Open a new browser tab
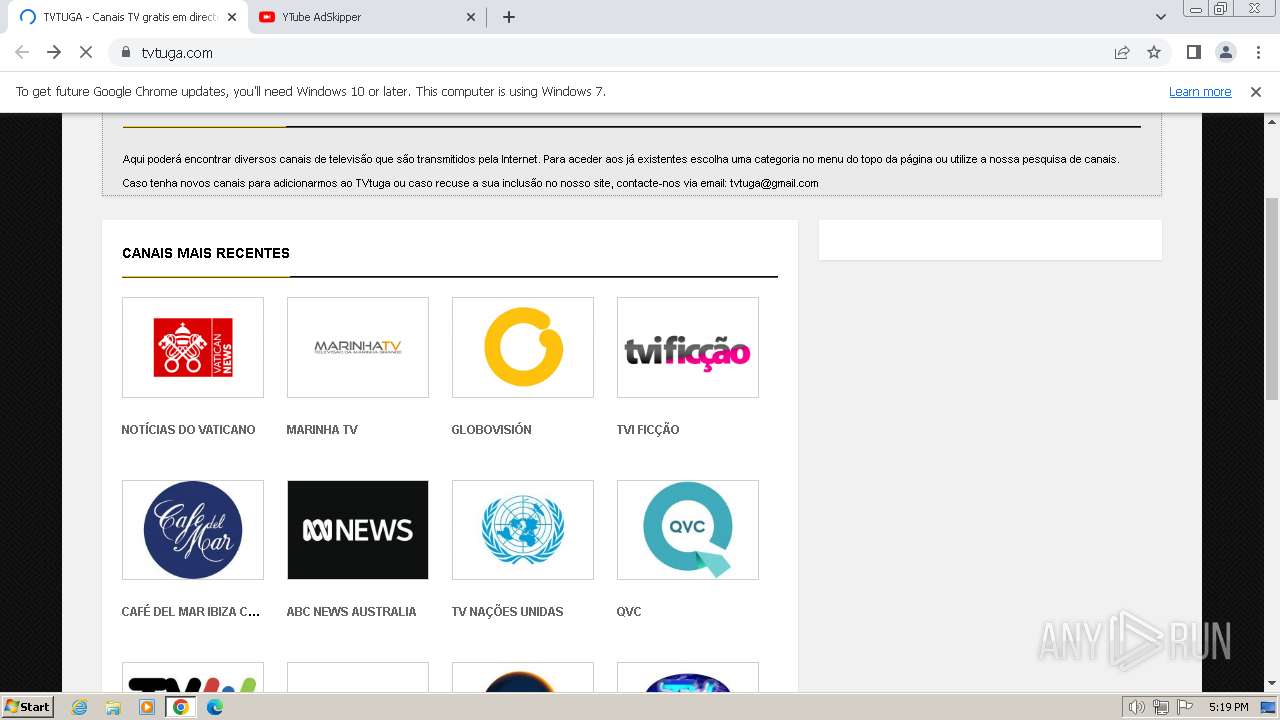This screenshot has width=1280, height=720. 508,17
